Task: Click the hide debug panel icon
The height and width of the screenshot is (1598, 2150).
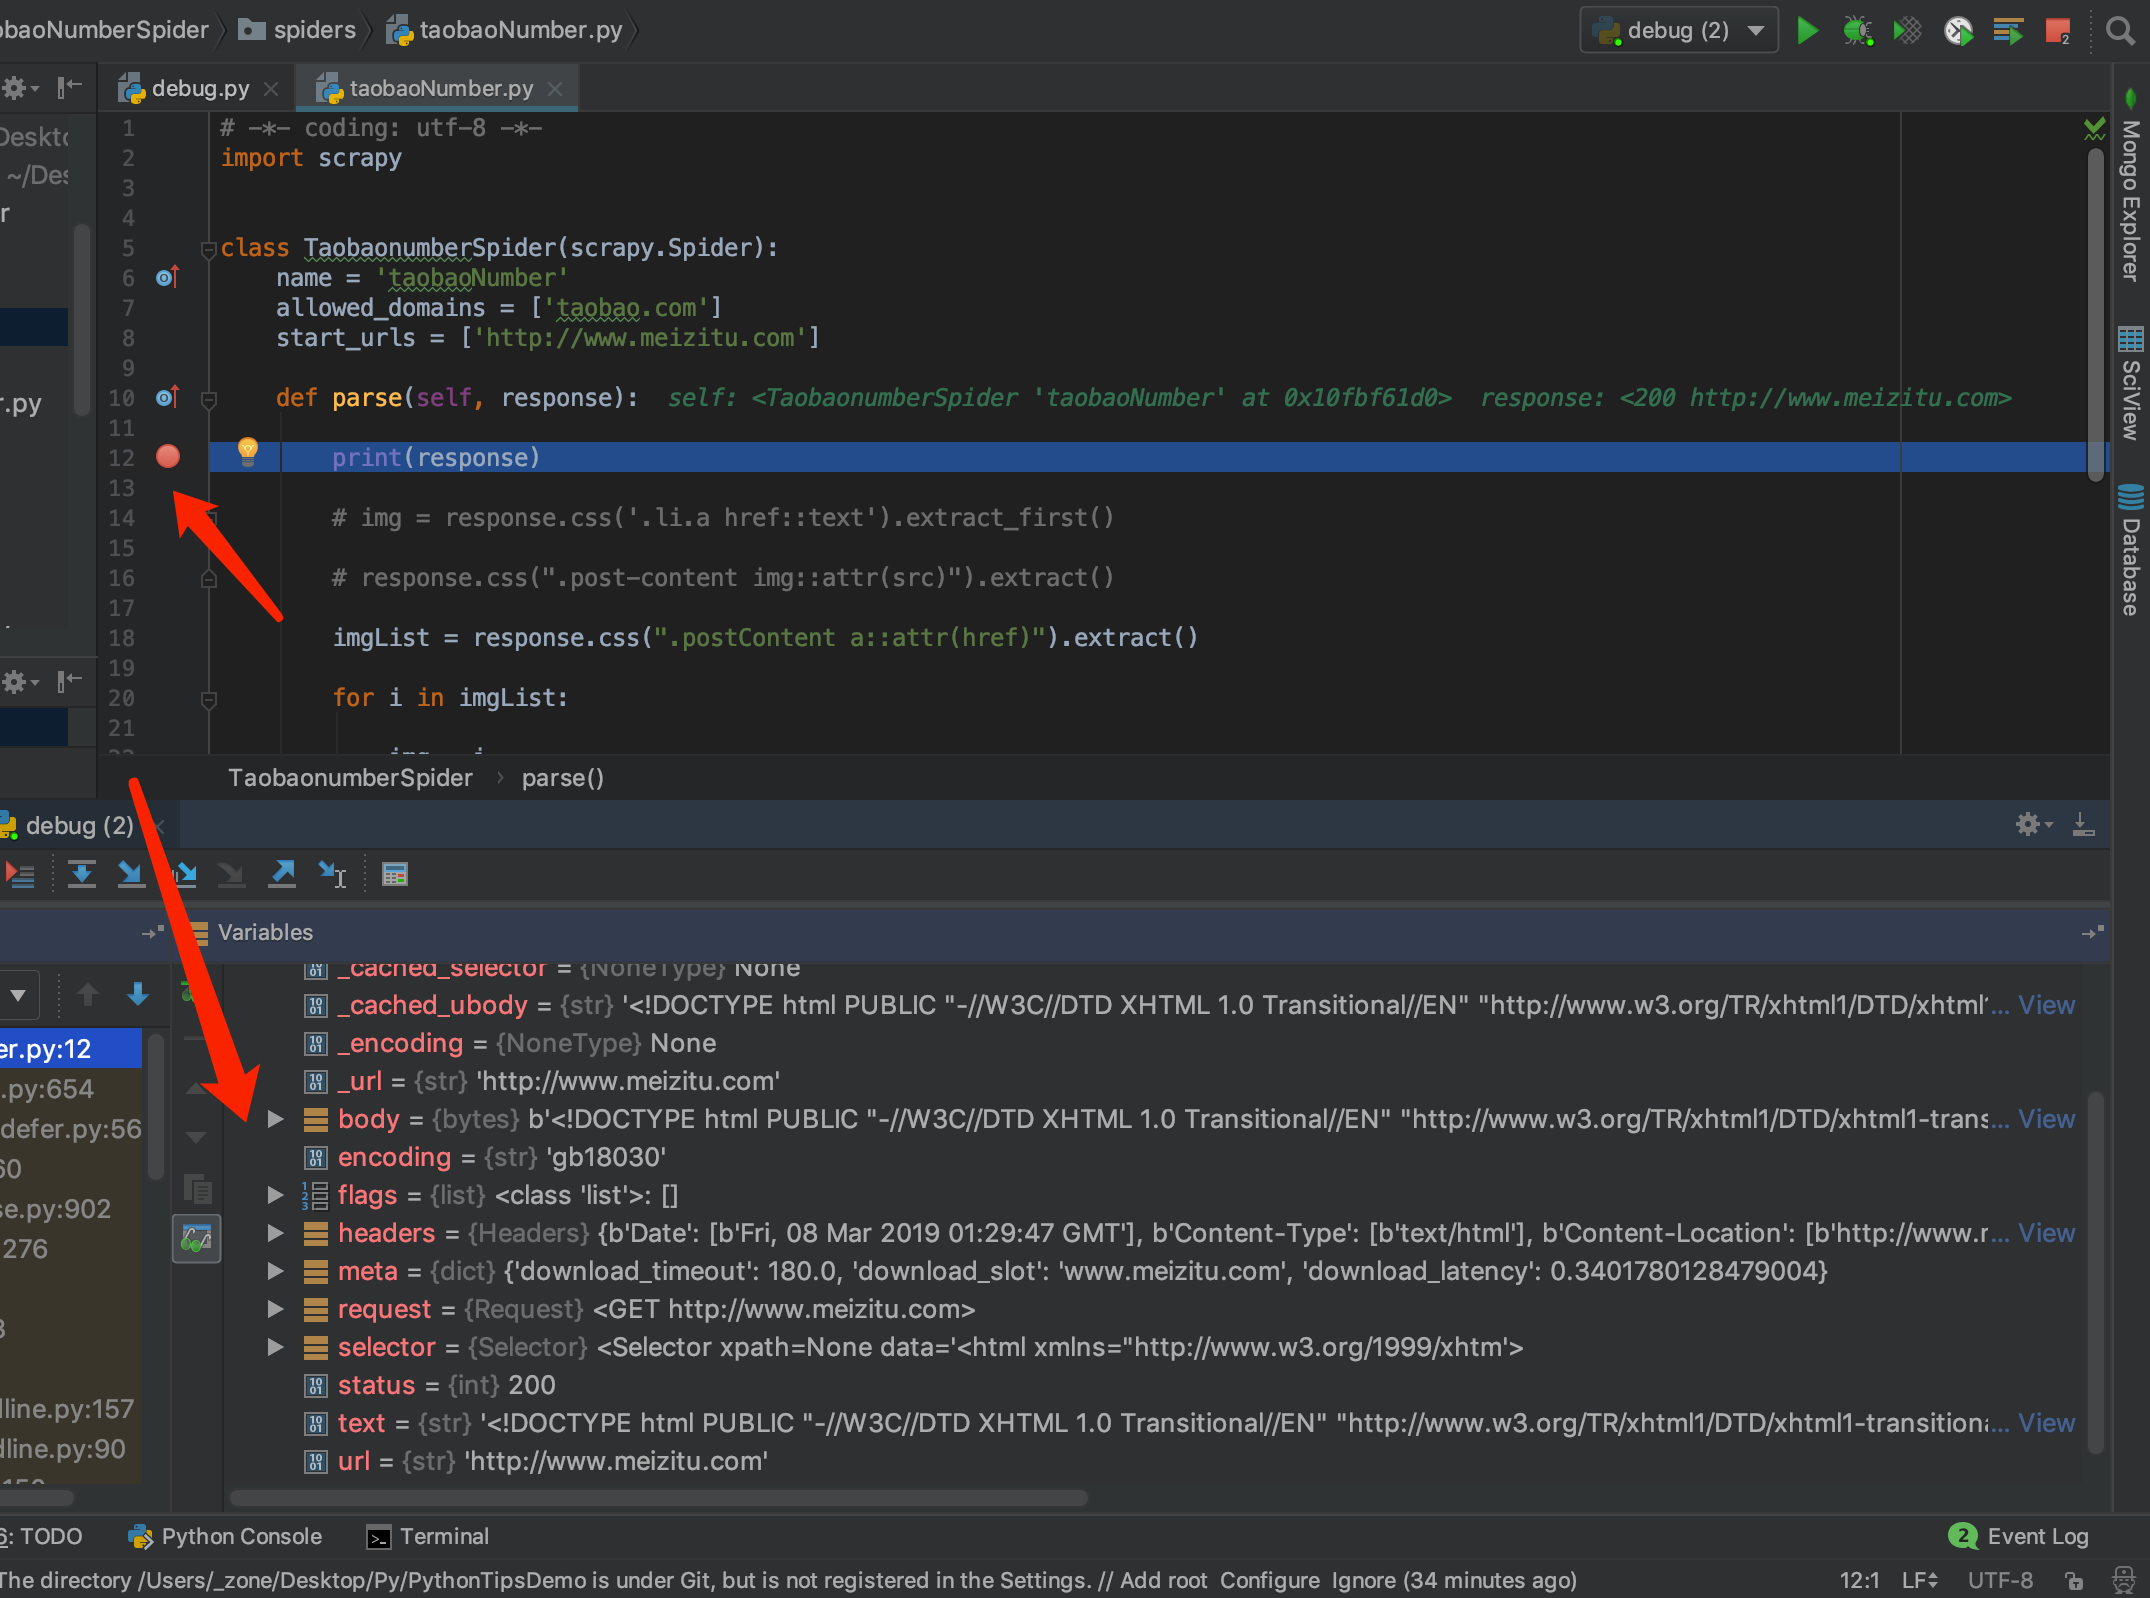Action: 2084,825
